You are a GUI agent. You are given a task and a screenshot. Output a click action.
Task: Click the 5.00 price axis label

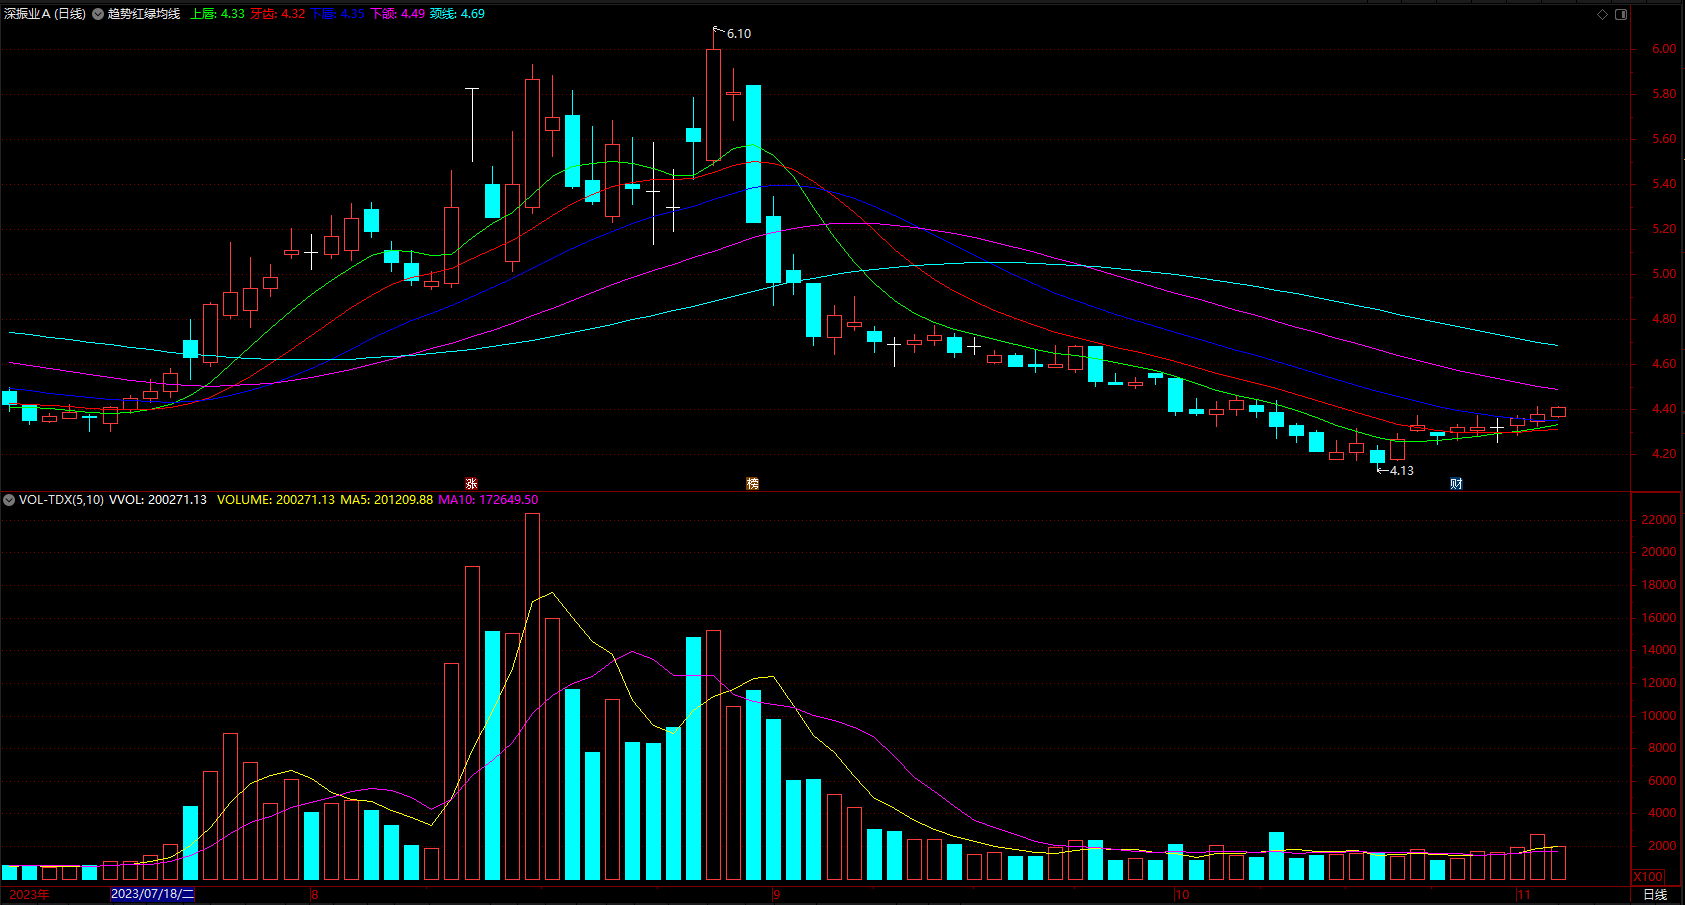[1664, 274]
